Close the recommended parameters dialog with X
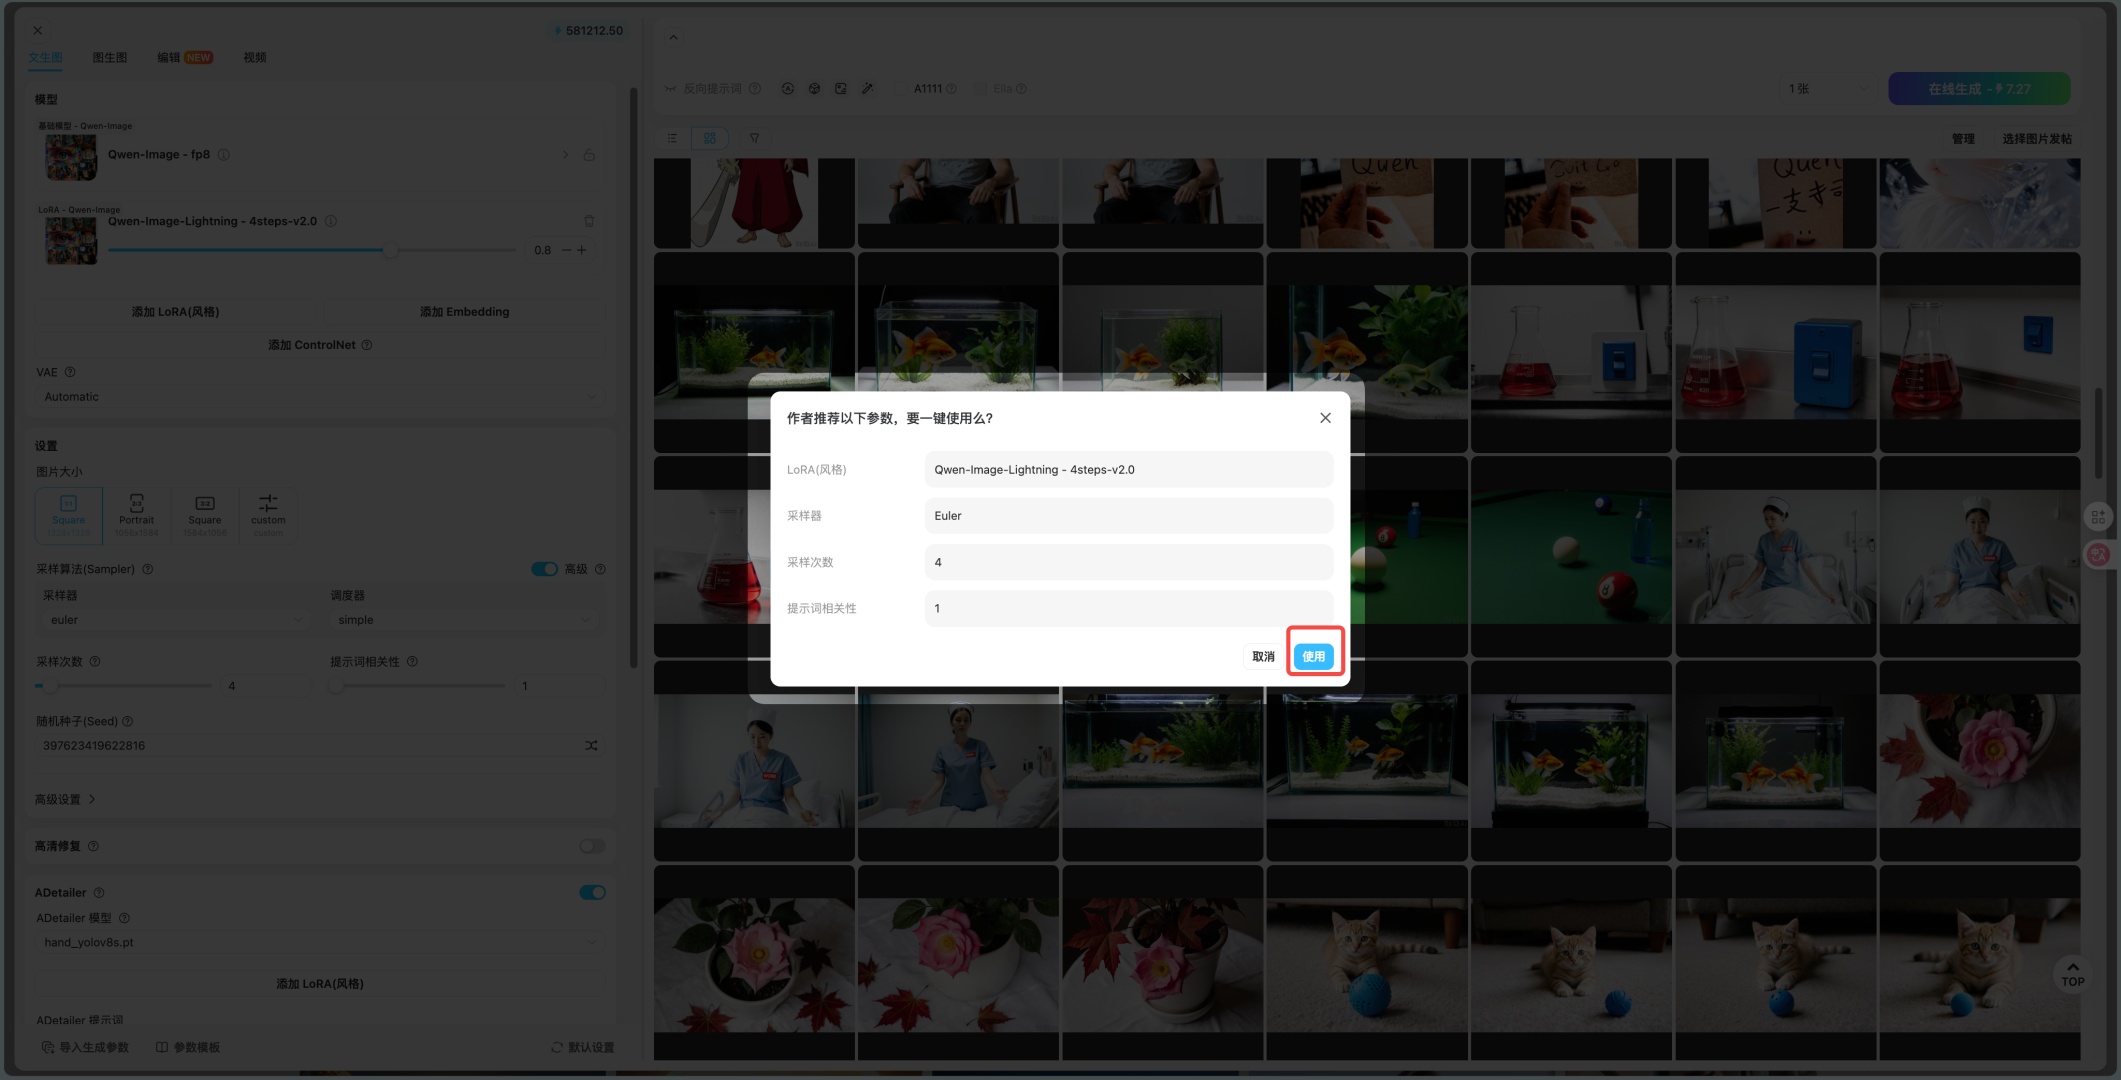2121x1080 pixels. [1325, 418]
